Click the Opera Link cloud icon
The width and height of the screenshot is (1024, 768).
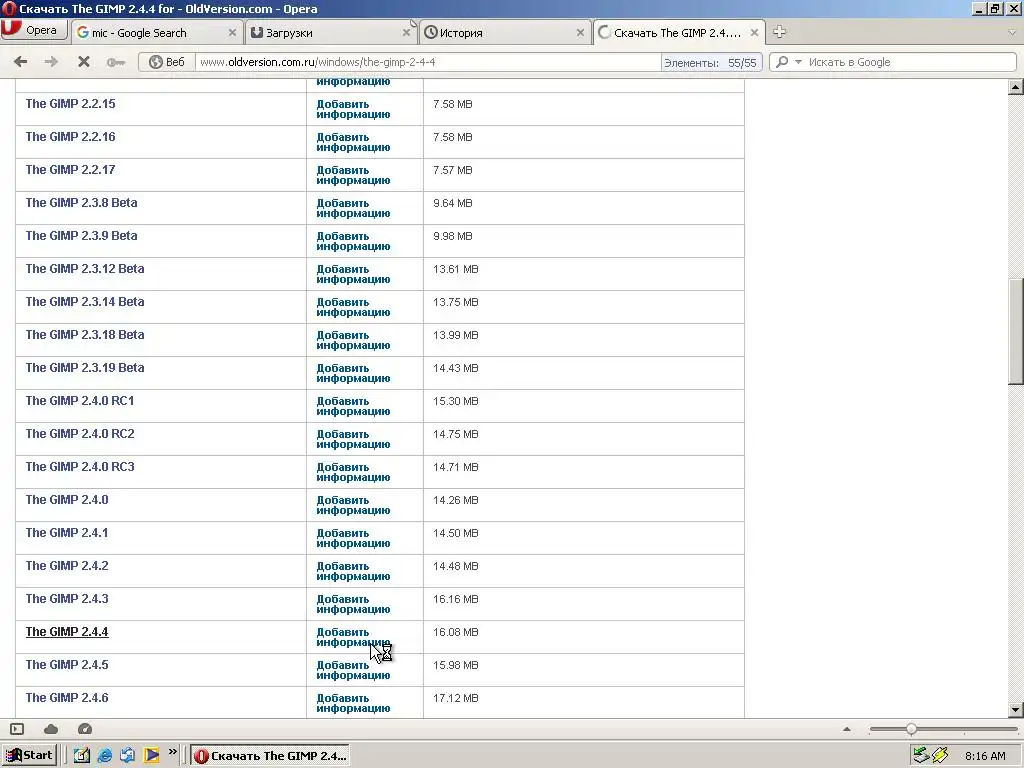tap(51, 729)
